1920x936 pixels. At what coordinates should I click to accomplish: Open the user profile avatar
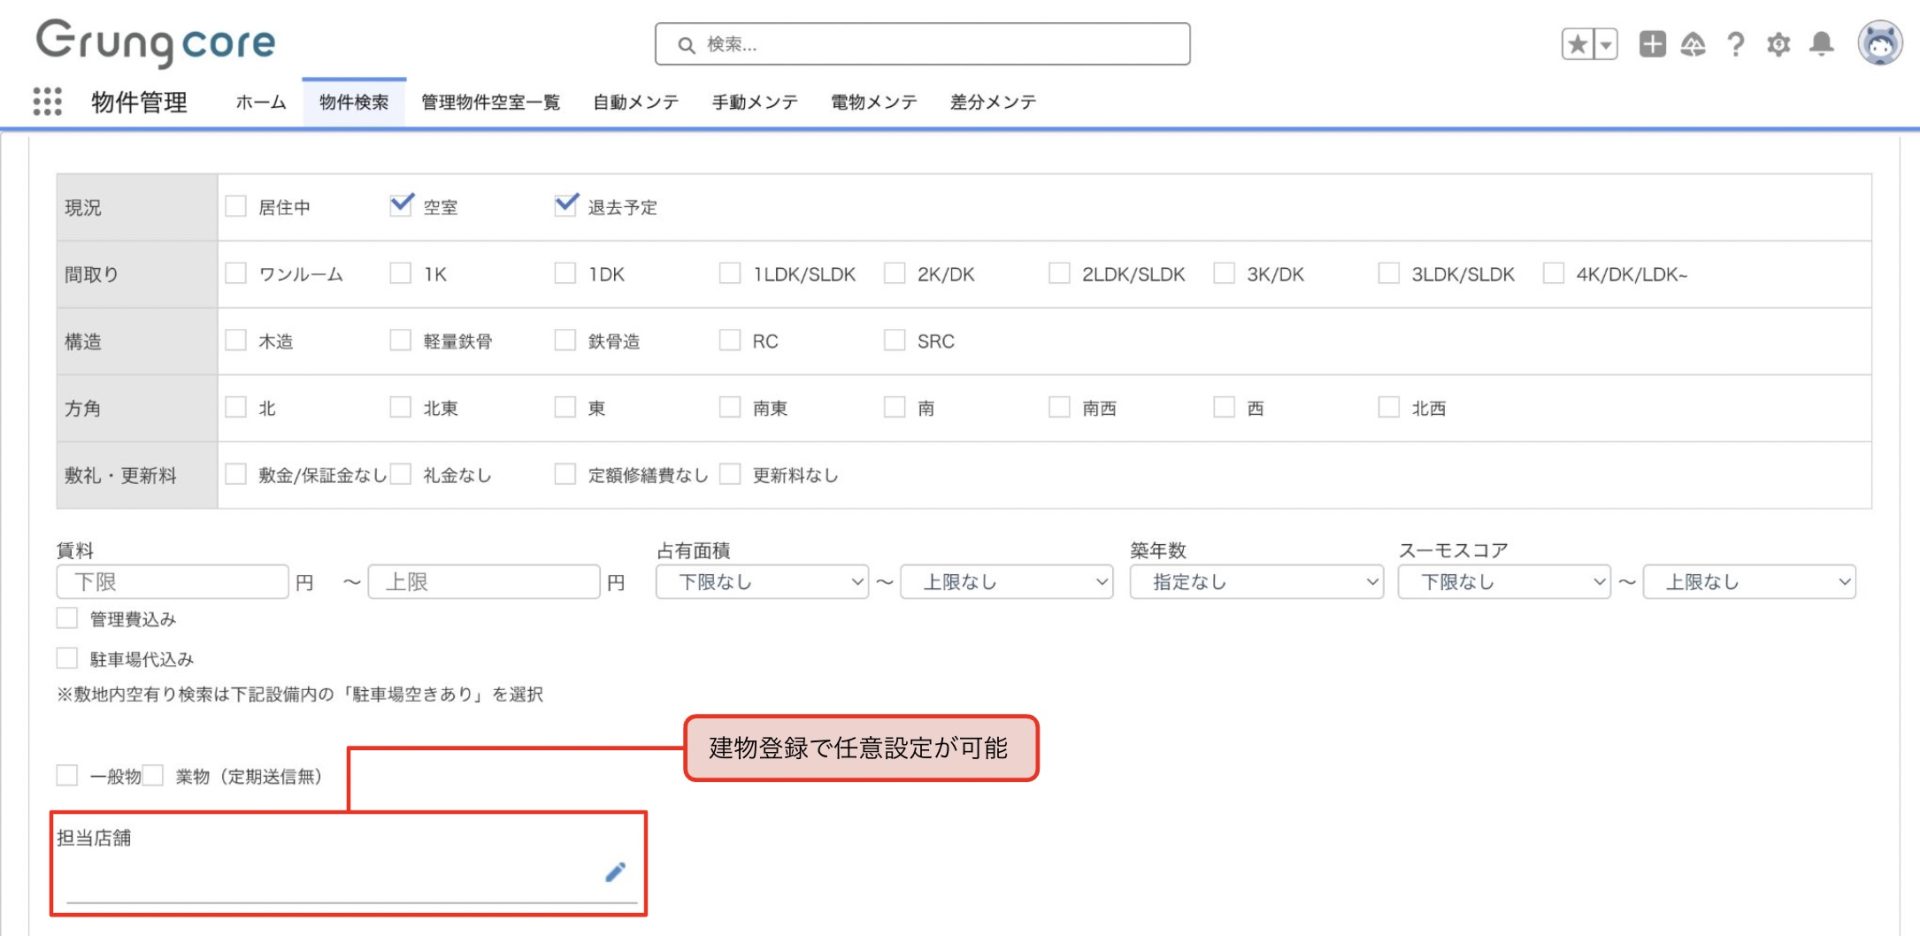[1879, 44]
